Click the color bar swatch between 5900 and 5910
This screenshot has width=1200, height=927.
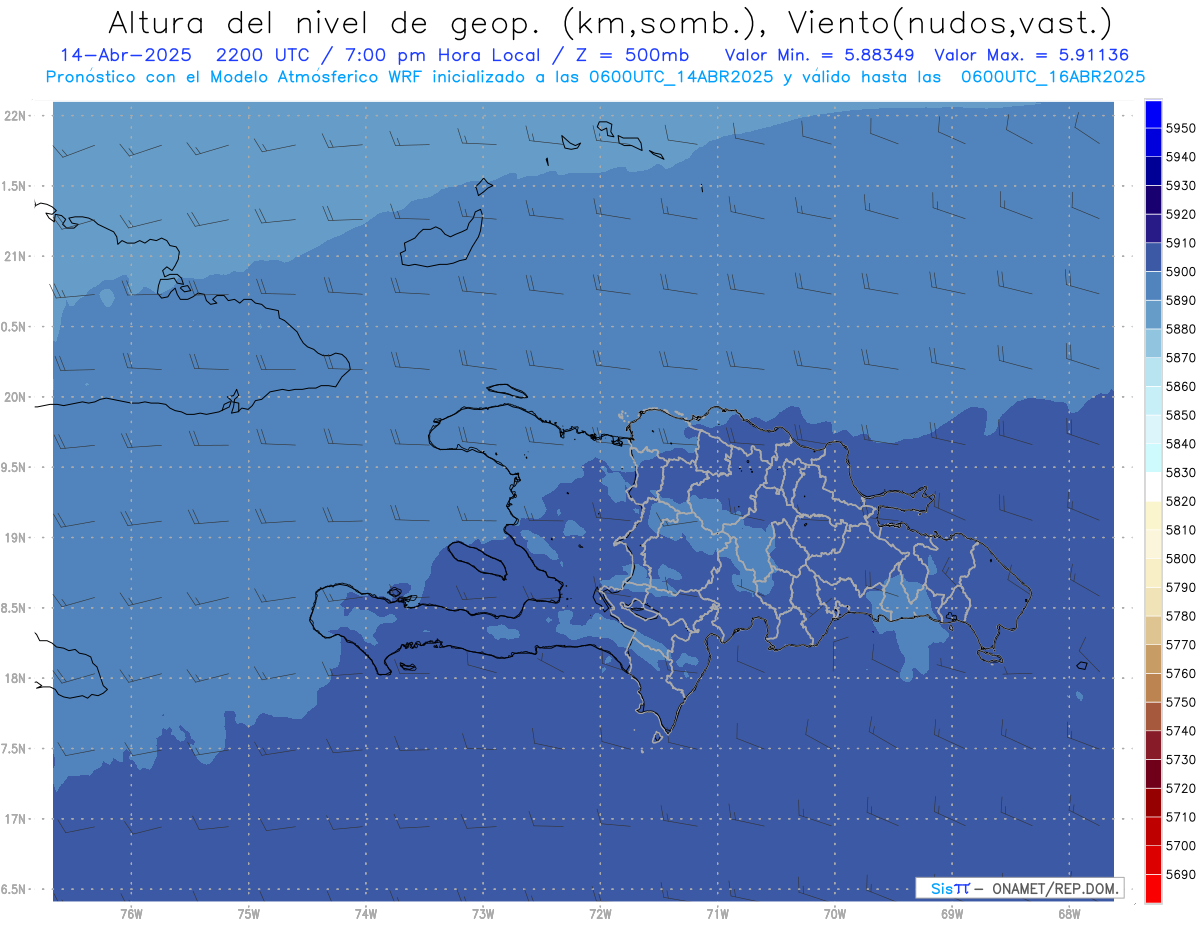(x=1152, y=257)
